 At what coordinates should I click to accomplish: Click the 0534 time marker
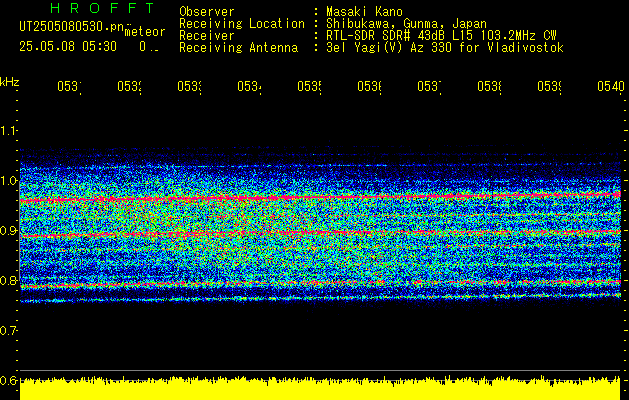click(249, 87)
